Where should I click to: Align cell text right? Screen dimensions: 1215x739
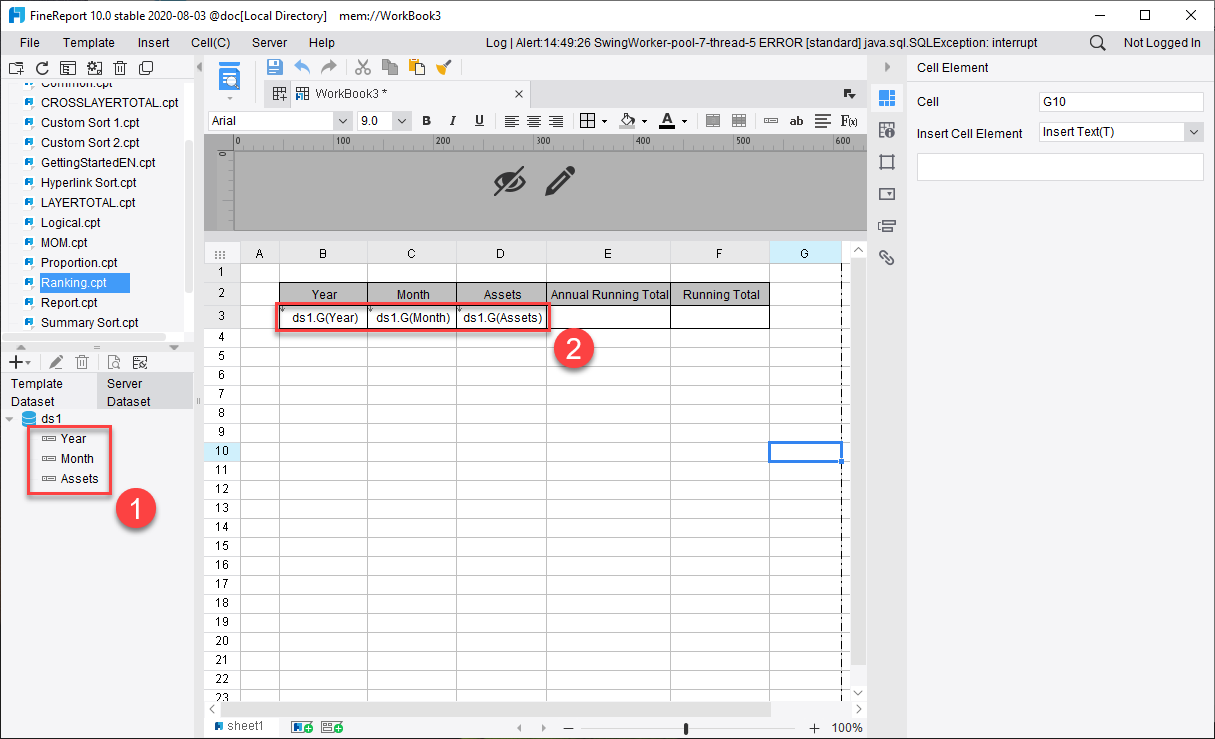pos(556,121)
